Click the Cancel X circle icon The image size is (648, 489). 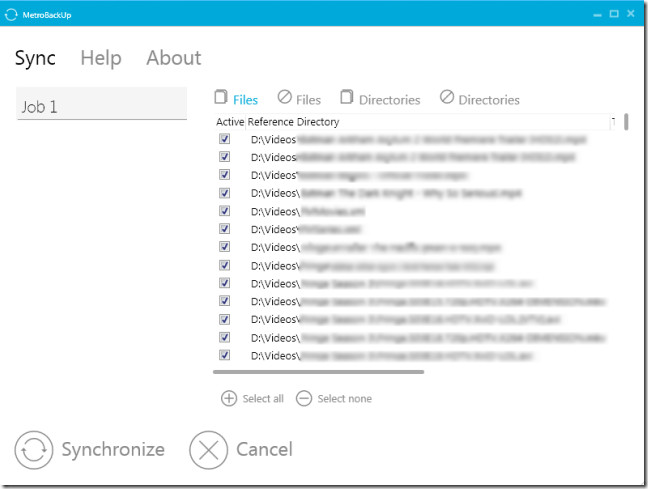point(208,450)
